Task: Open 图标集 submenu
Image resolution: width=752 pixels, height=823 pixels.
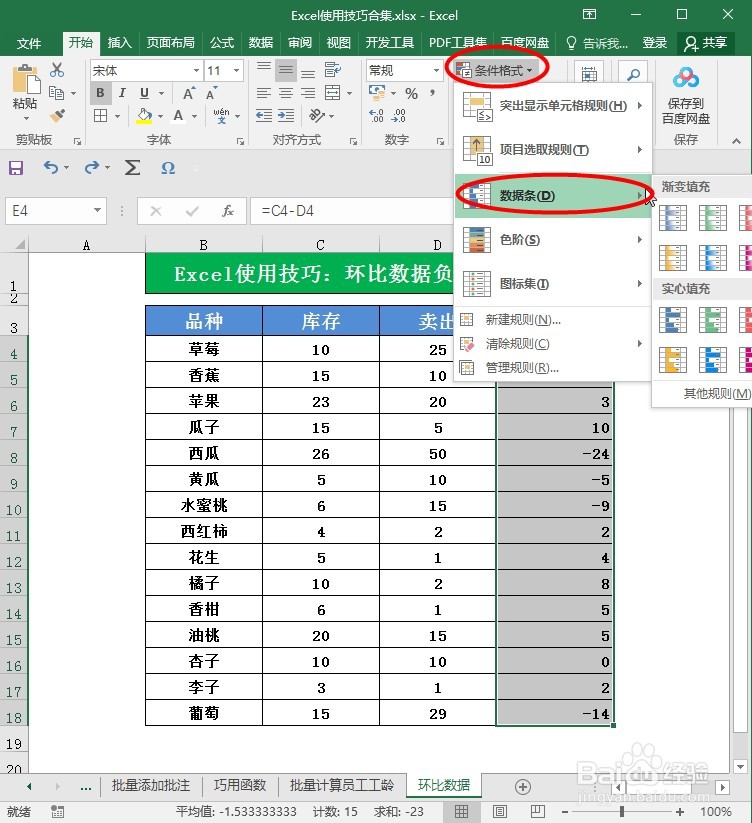Action: [x=553, y=284]
